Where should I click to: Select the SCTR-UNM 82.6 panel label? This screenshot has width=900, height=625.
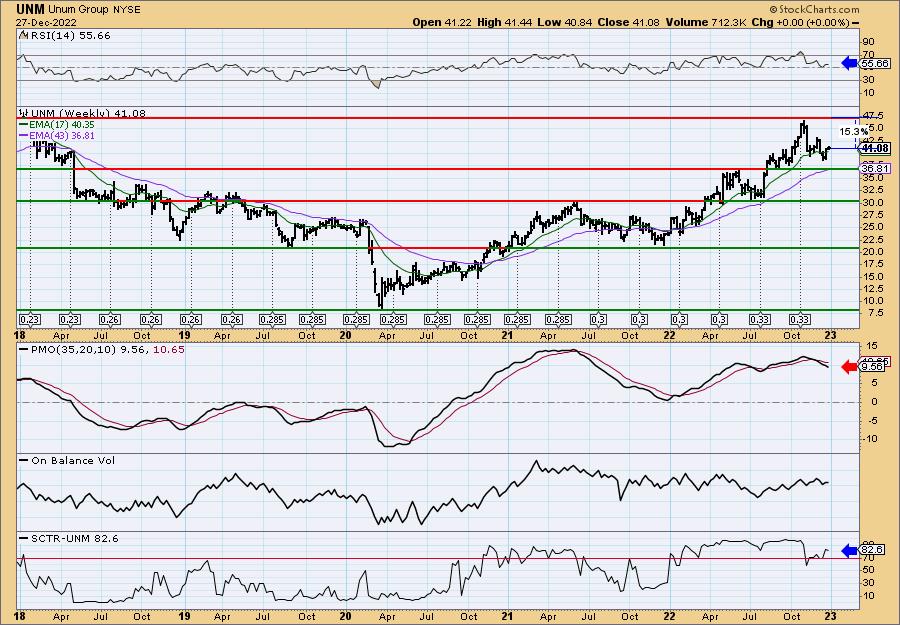pos(69,538)
